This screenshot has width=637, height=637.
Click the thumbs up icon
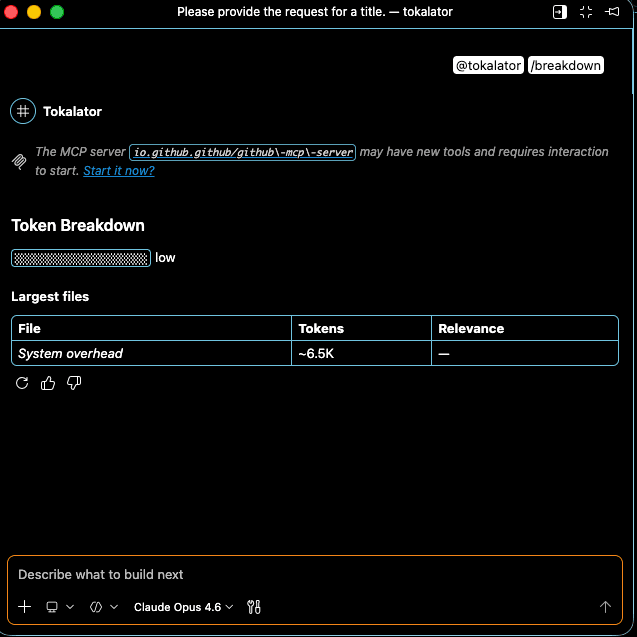pos(48,383)
